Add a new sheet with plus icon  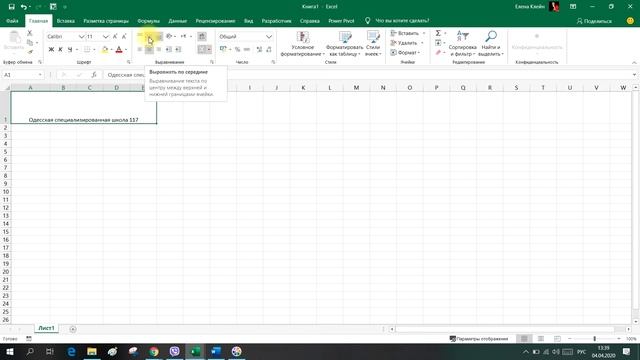[x=73, y=329]
